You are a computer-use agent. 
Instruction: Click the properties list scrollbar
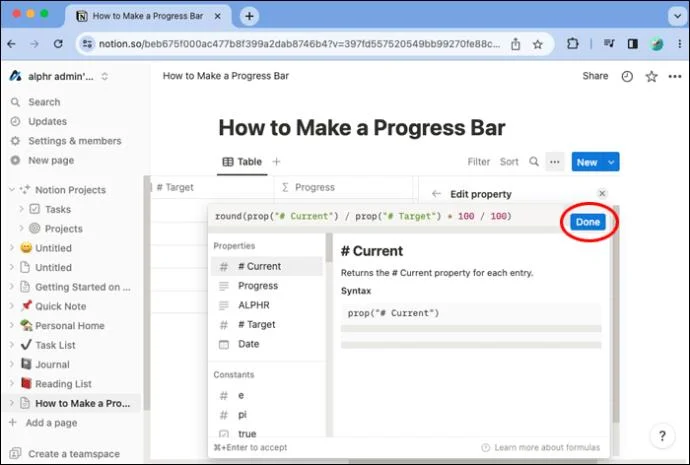point(329,248)
